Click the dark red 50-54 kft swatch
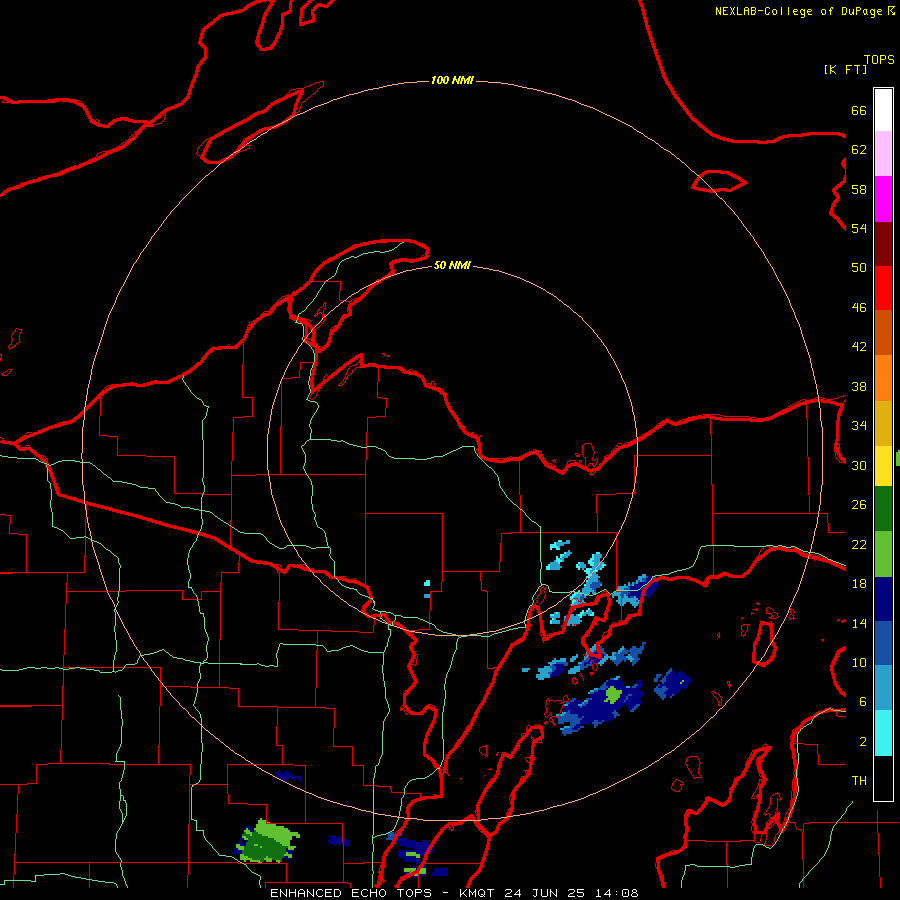The height and width of the screenshot is (900, 900). point(883,244)
